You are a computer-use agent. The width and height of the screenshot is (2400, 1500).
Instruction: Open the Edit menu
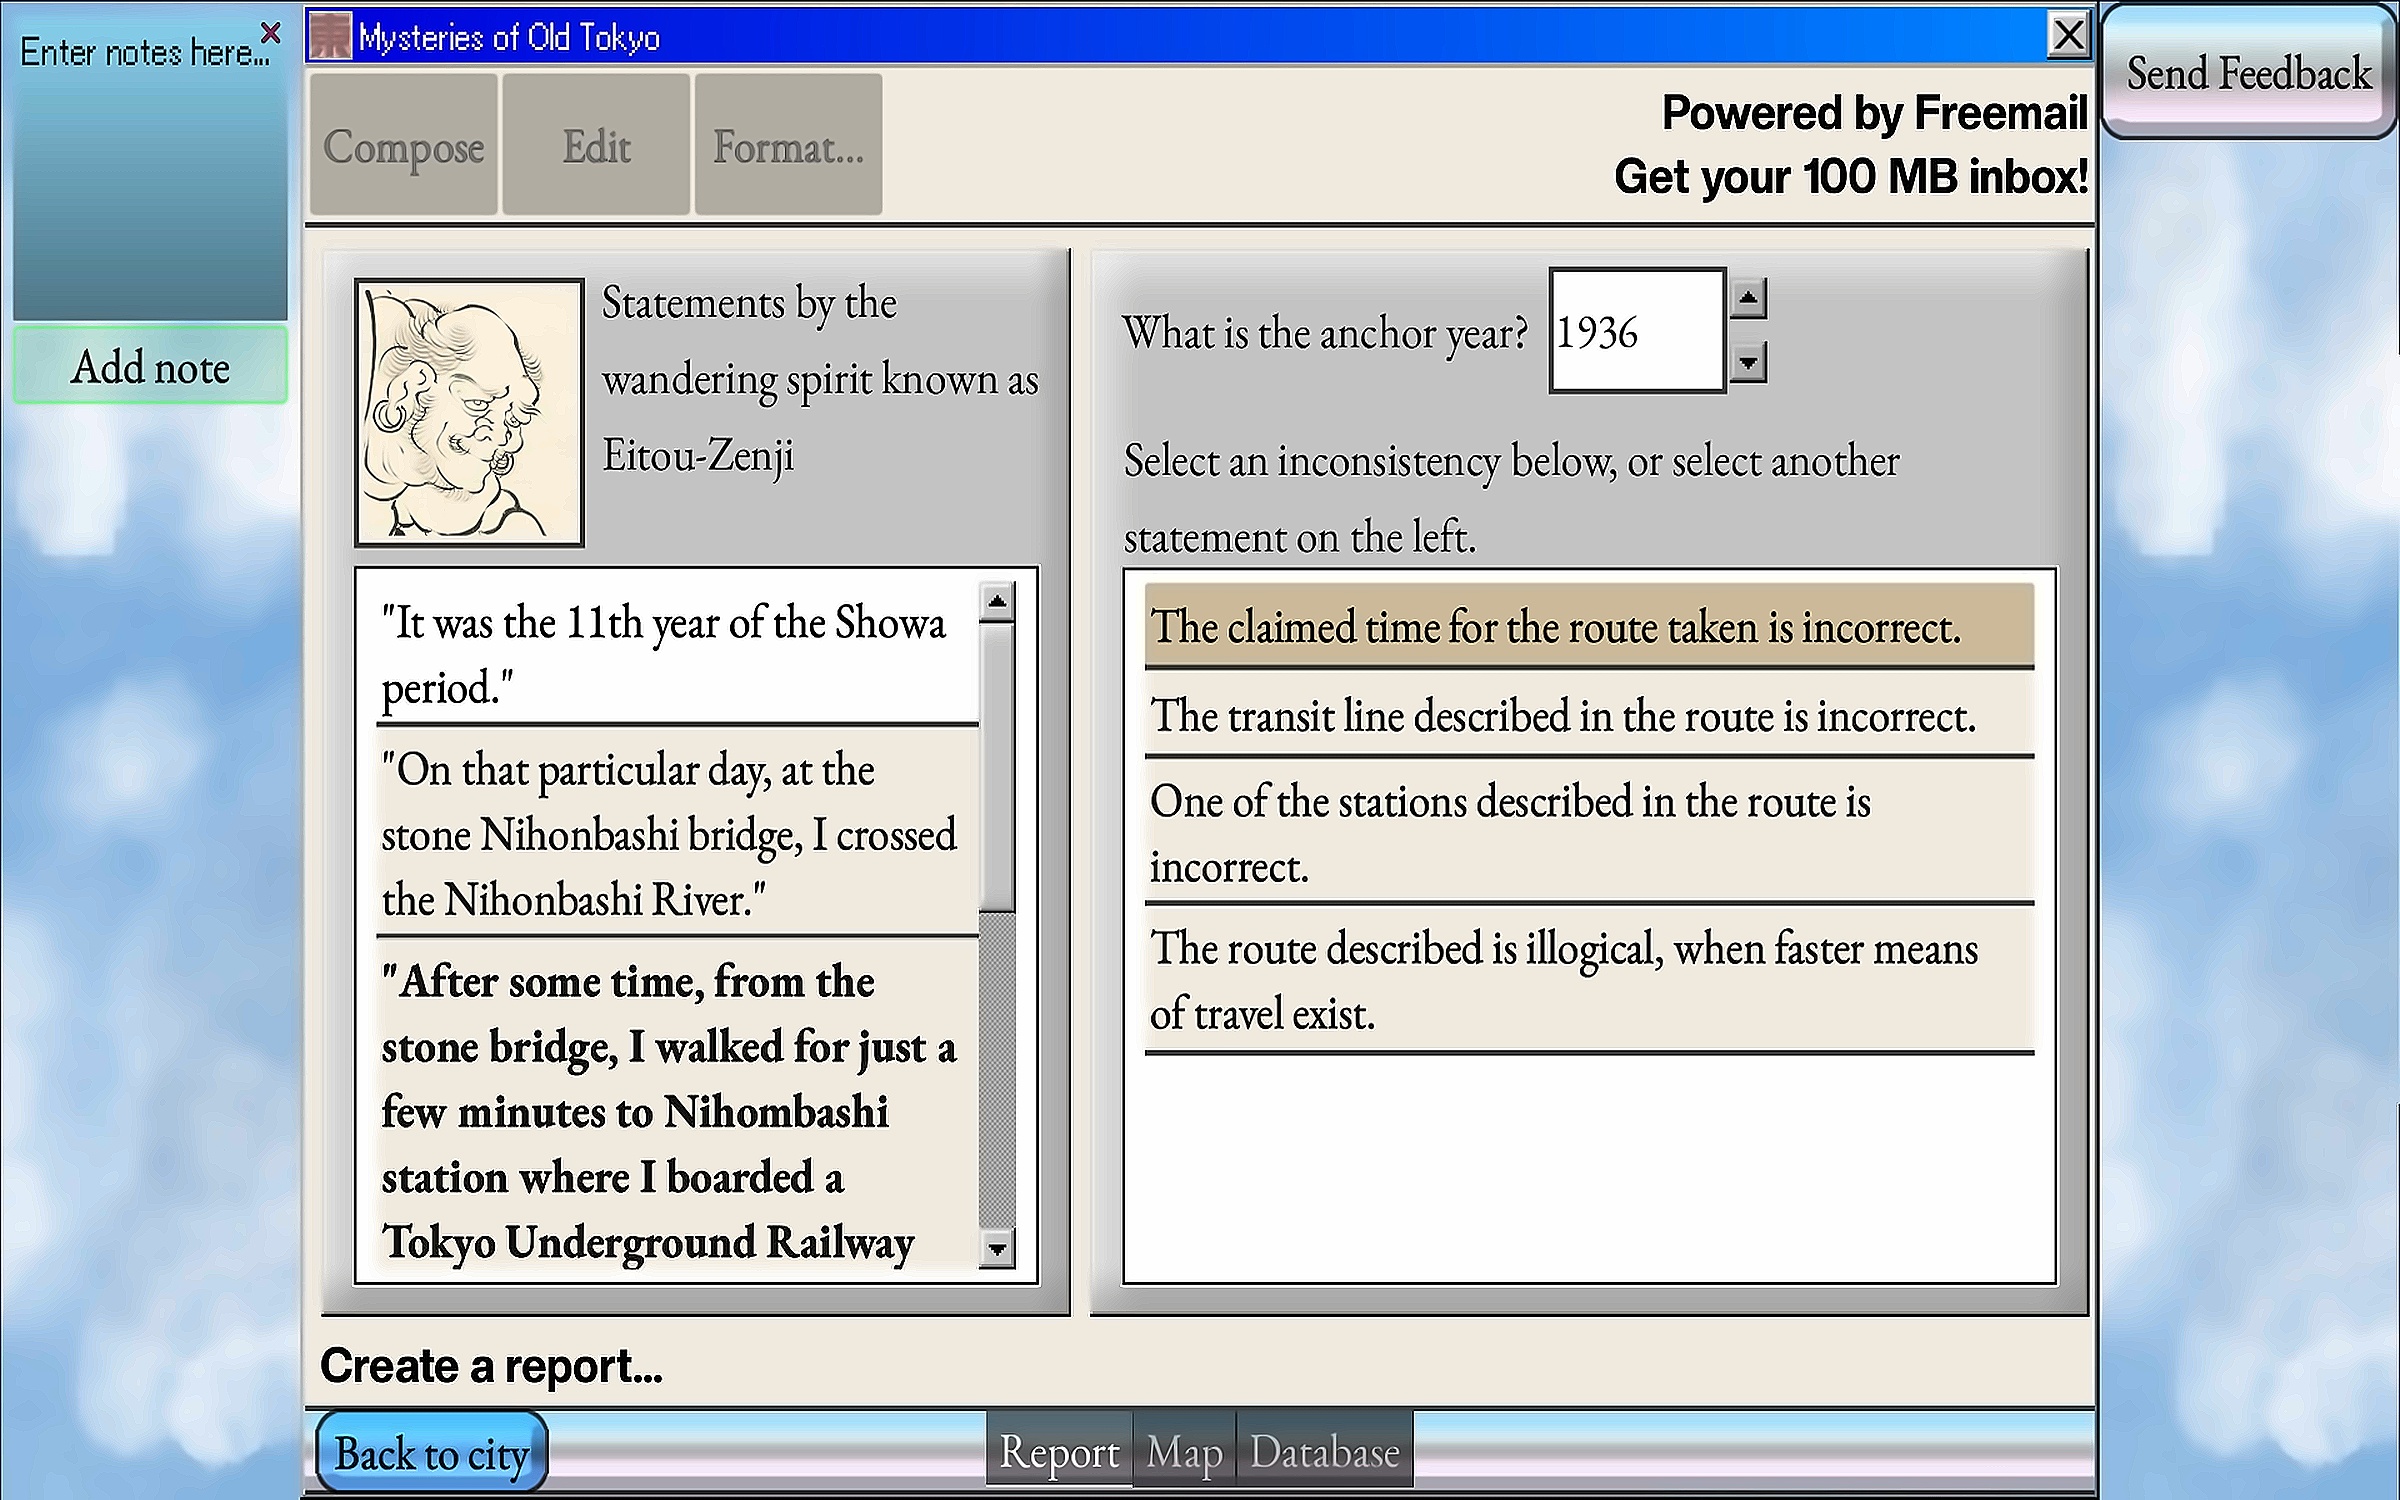[x=596, y=146]
